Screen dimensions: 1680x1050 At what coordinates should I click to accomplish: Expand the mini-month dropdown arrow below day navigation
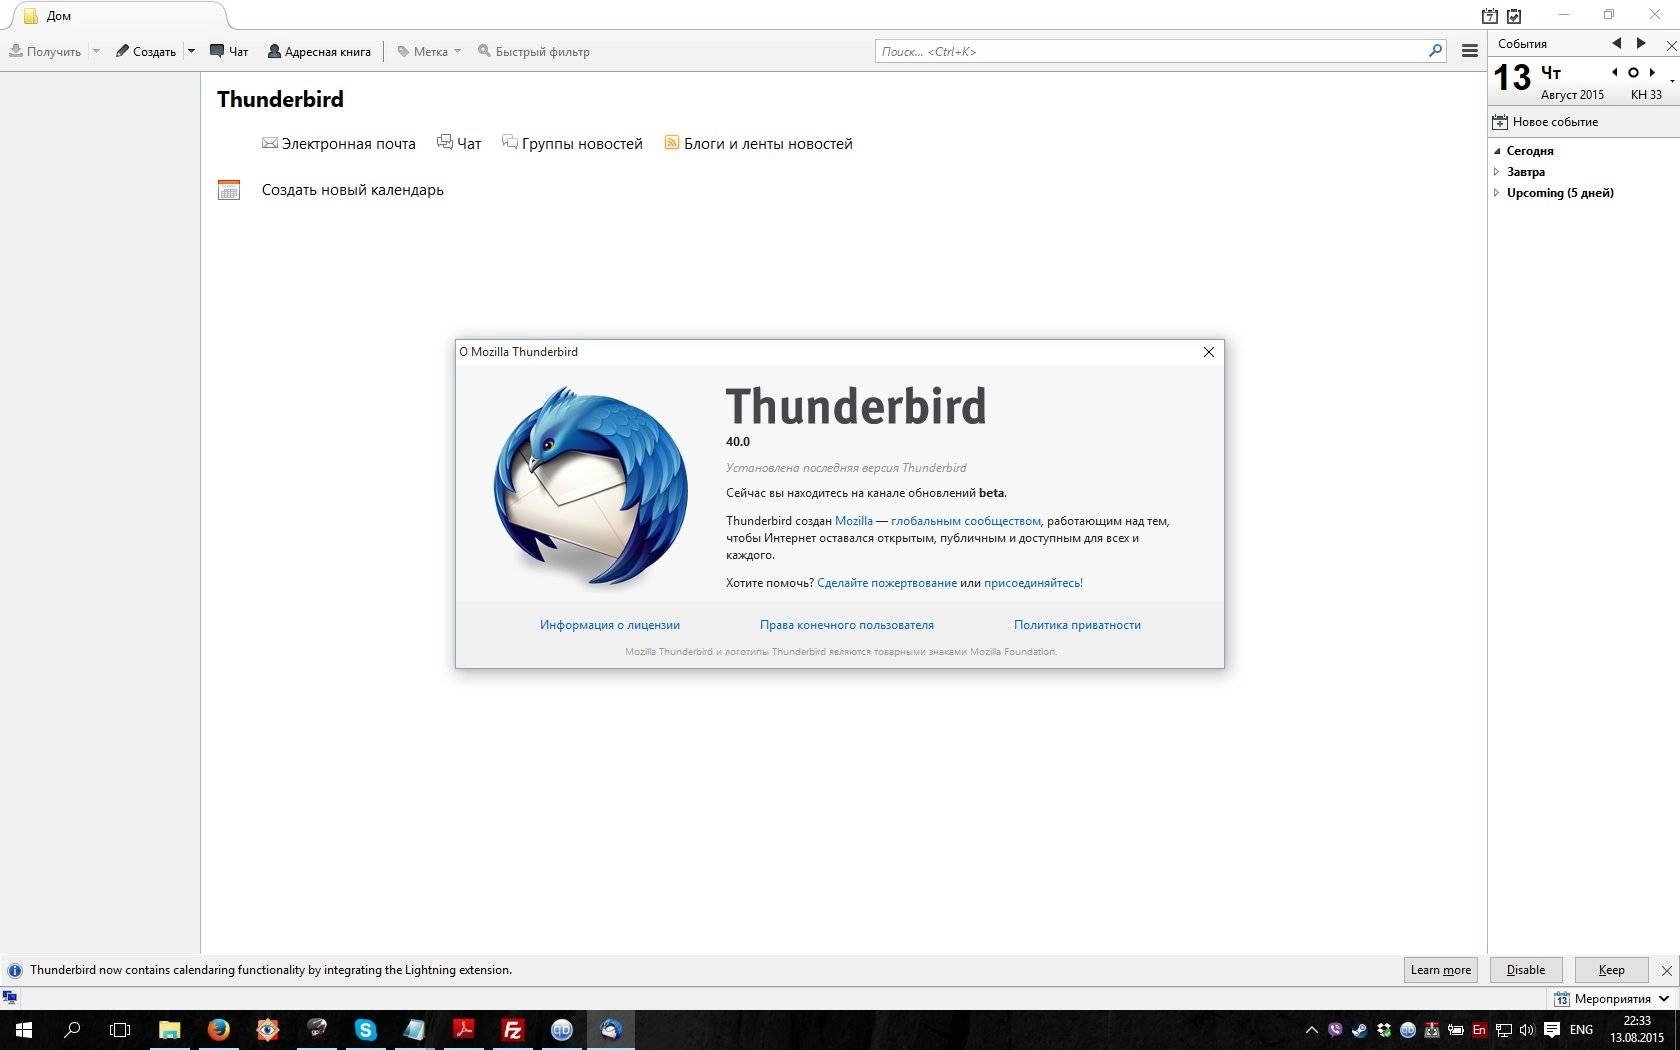pos(1672,82)
